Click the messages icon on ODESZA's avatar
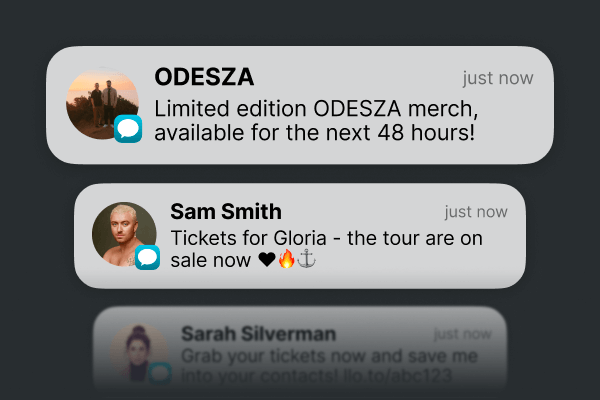Screen dimensions: 600x400 pyautogui.click(x=128, y=129)
